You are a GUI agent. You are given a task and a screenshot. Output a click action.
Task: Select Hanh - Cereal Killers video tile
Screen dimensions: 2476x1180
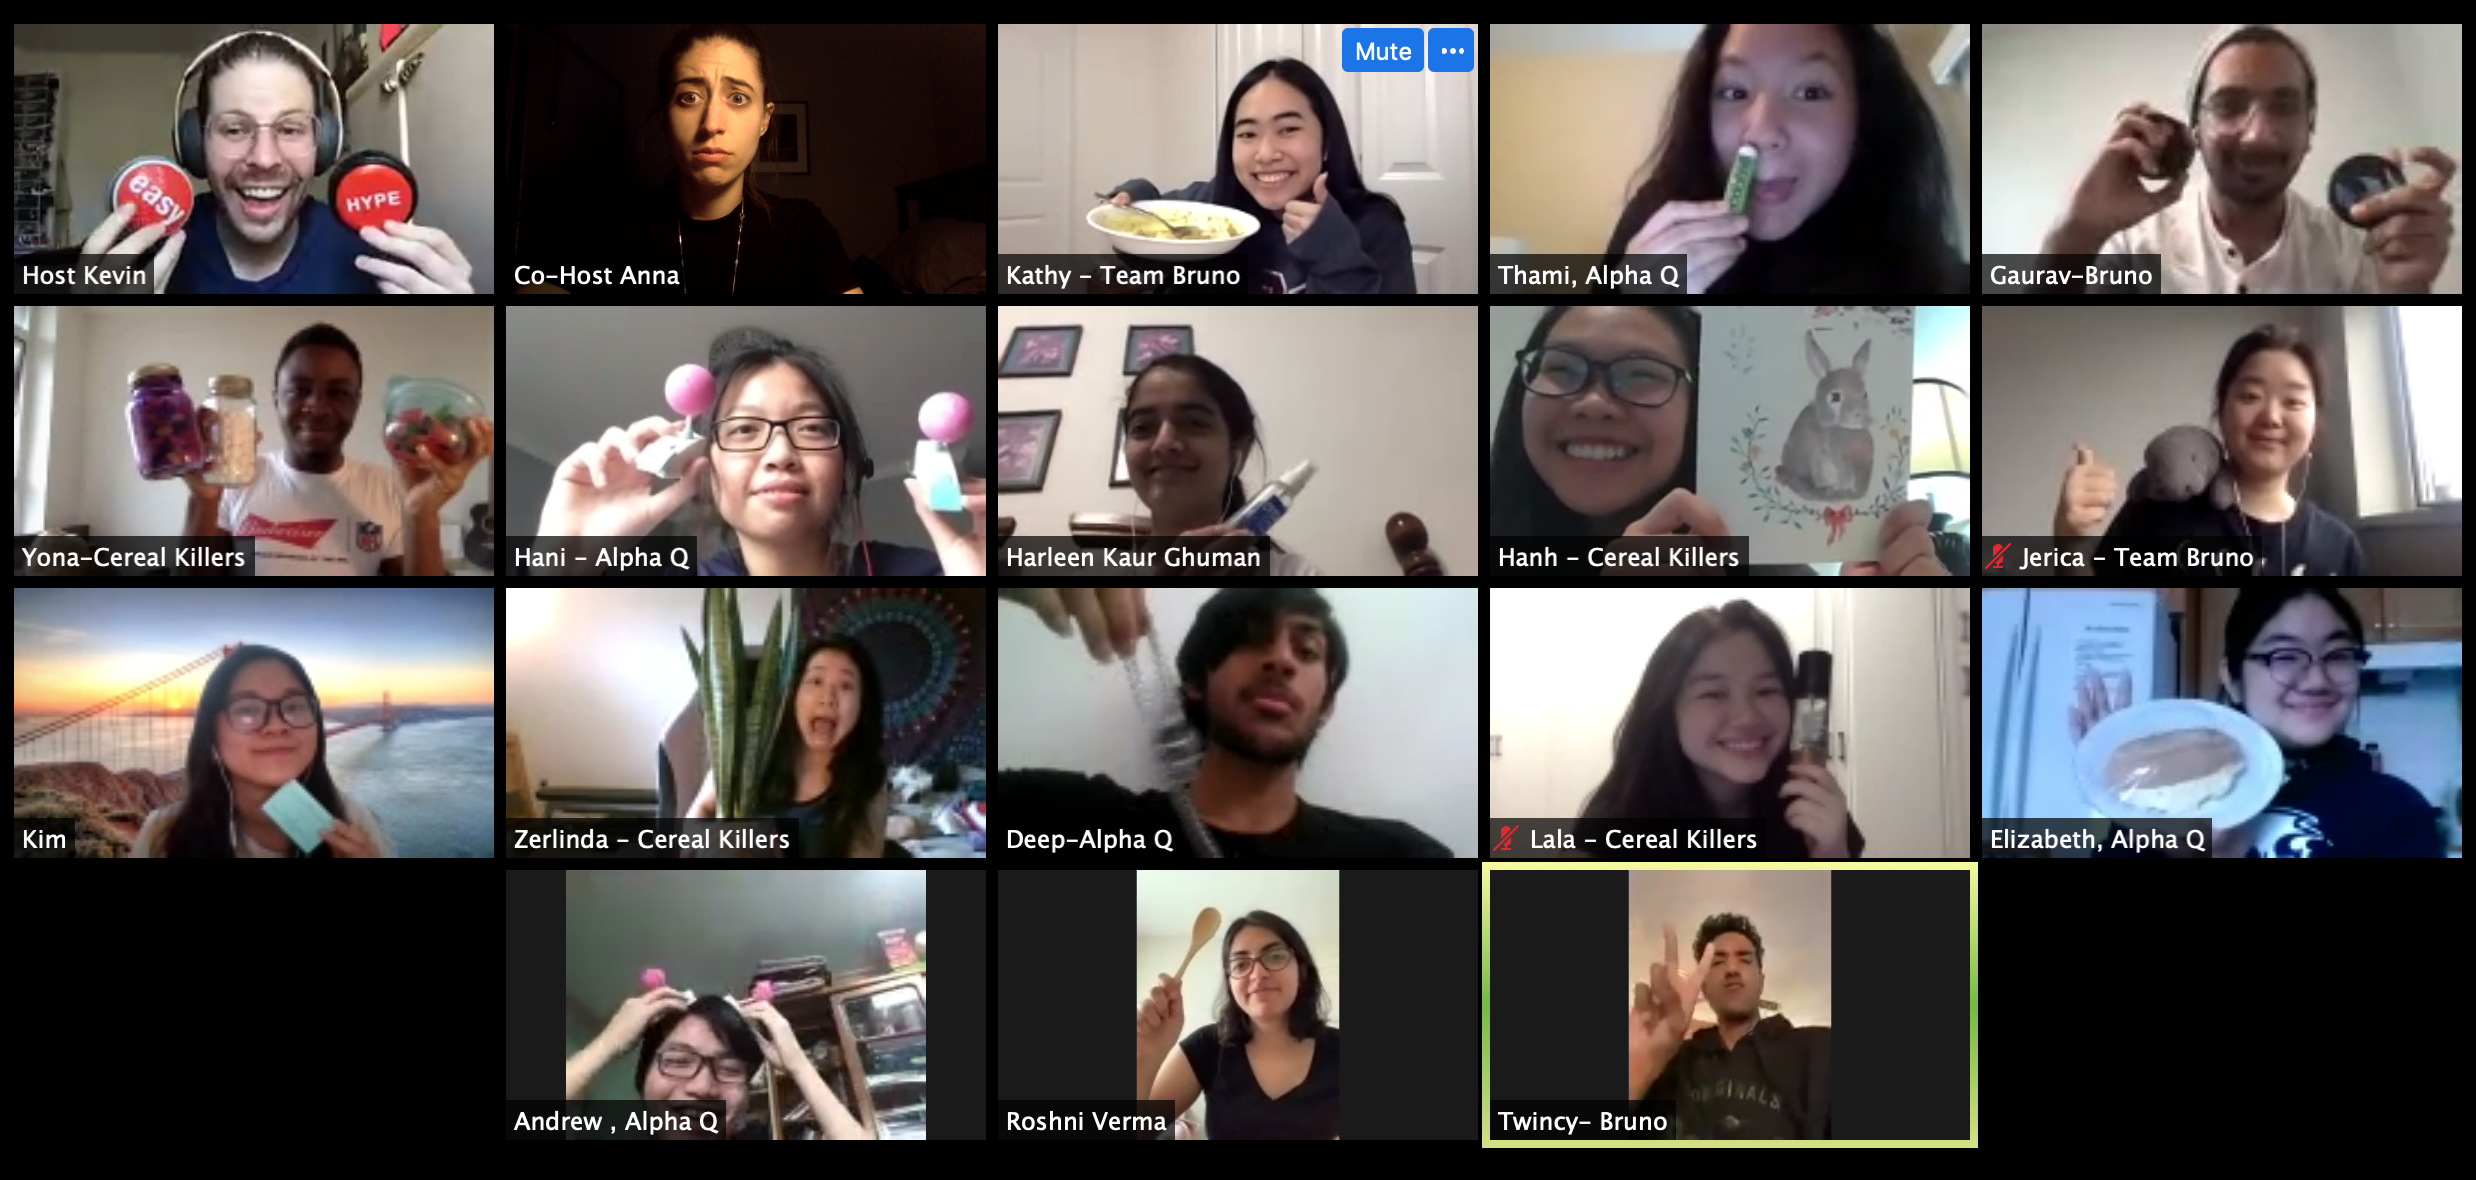pyautogui.click(x=1730, y=441)
